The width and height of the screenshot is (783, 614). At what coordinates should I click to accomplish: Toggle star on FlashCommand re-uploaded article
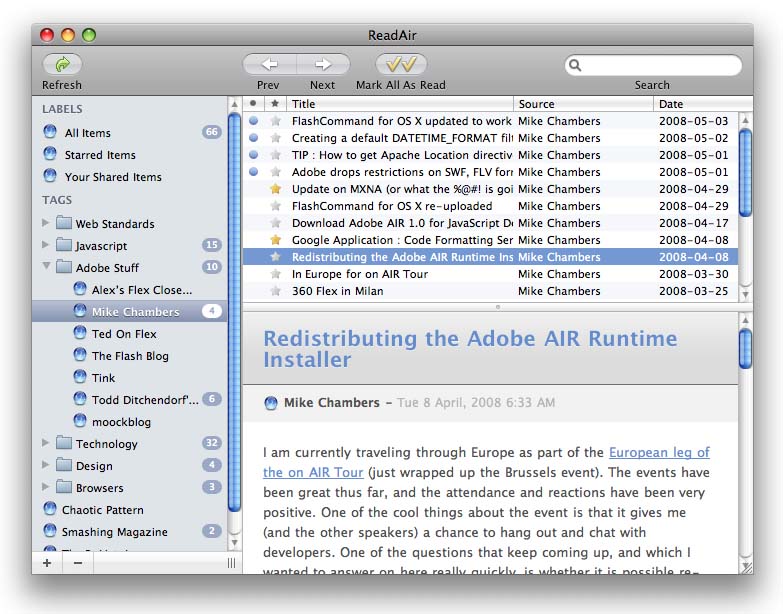[x=275, y=206]
